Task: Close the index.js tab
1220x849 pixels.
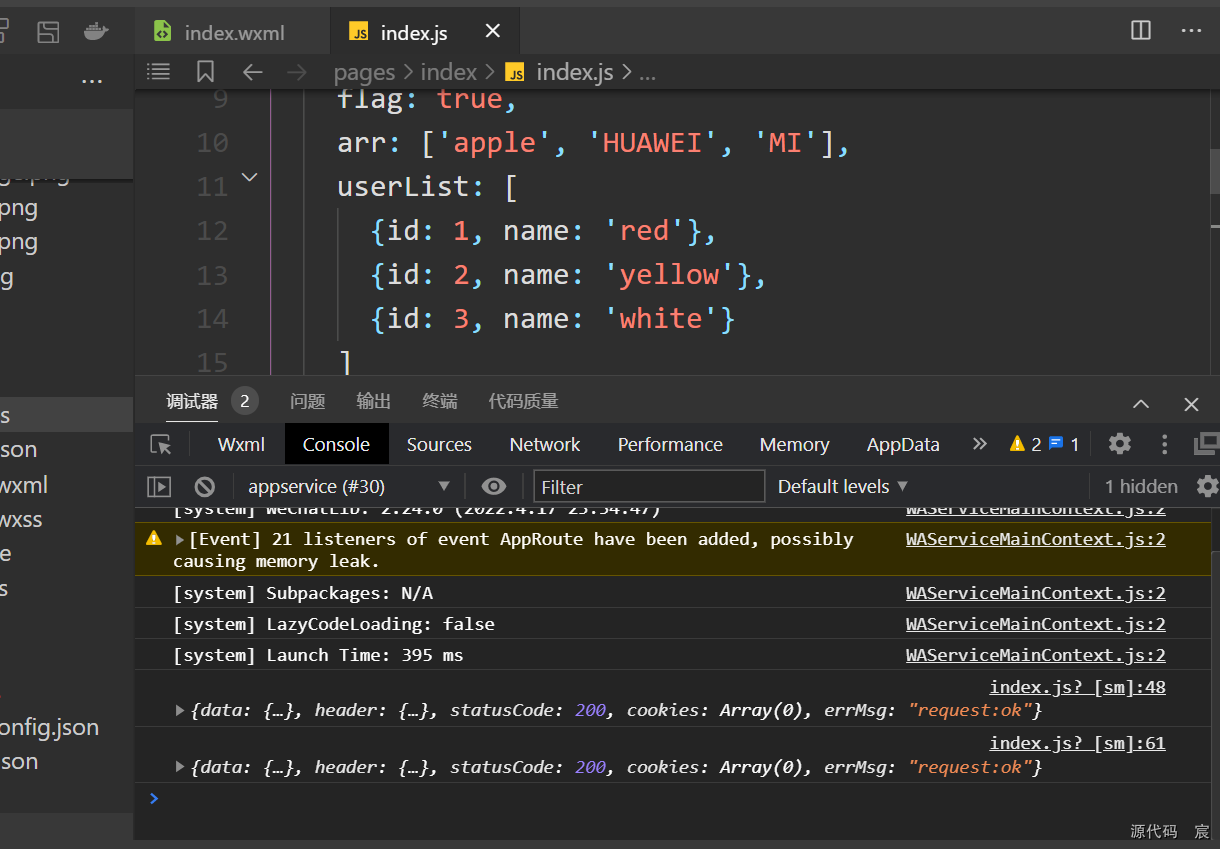Action: point(492,32)
